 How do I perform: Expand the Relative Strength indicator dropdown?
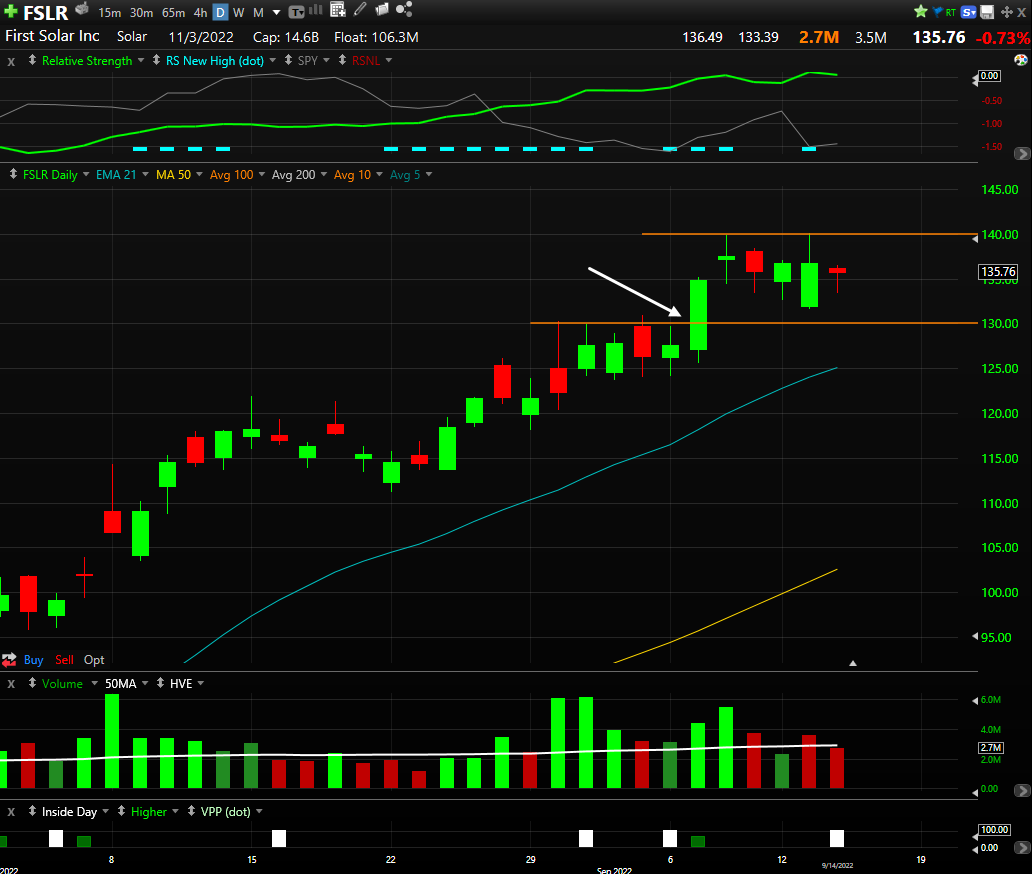[x=141, y=60]
